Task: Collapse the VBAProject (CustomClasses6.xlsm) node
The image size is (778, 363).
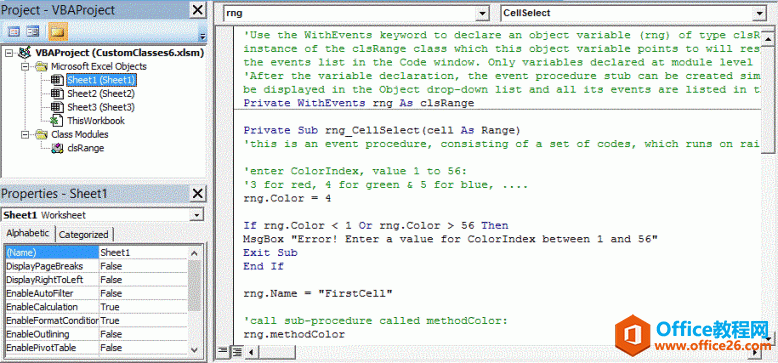Action: click(8, 53)
